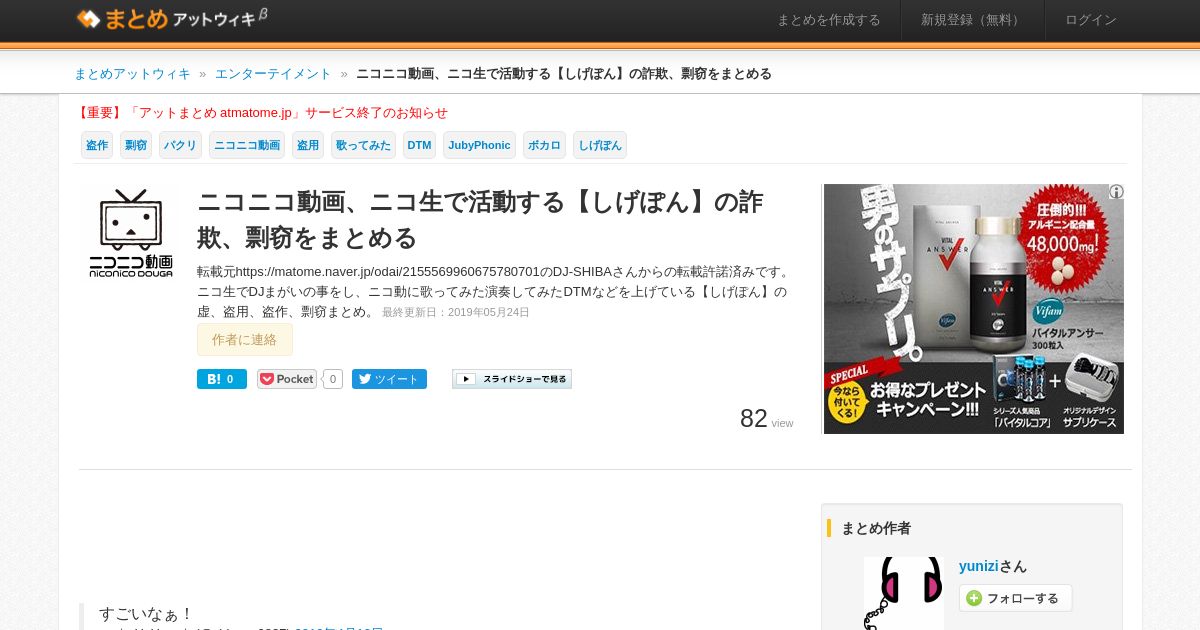The height and width of the screenshot is (630, 1200).
Task: Select the 歌ってみた tag
Action: click(x=363, y=145)
